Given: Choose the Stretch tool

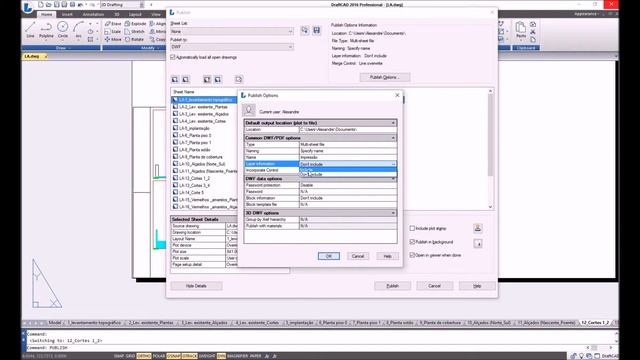Looking at the screenshot, I should [135, 31].
